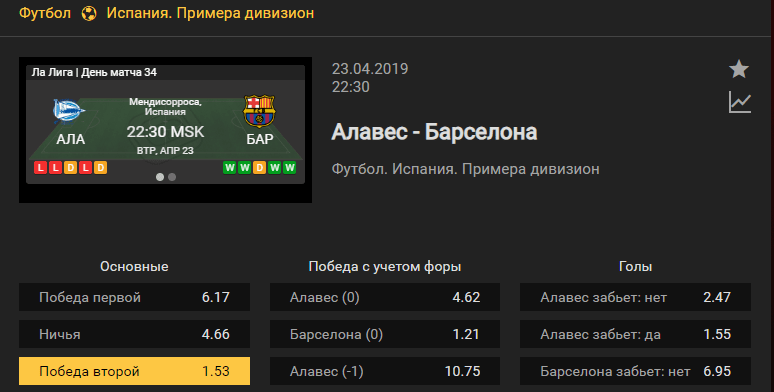The height and width of the screenshot is (392, 774).
Task: Click the football icon in breadcrumb
Action: pyautogui.click(x=89, y=13)
